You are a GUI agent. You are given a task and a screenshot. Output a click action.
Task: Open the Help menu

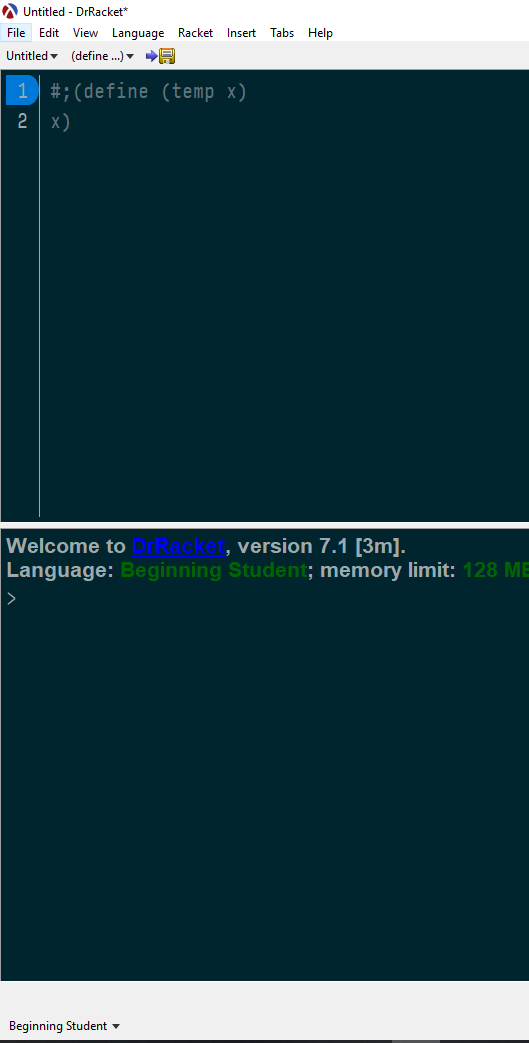[x=320, y=33]
